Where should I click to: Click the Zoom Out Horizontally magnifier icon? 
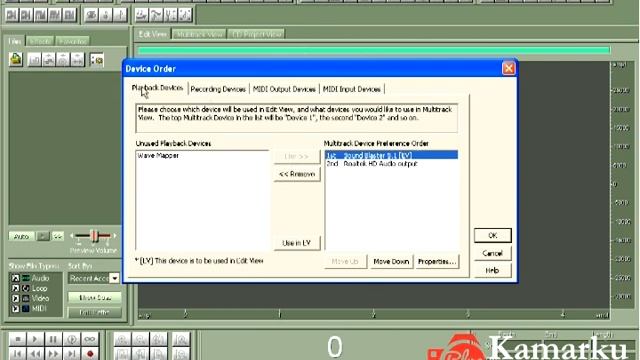point(140,339)
